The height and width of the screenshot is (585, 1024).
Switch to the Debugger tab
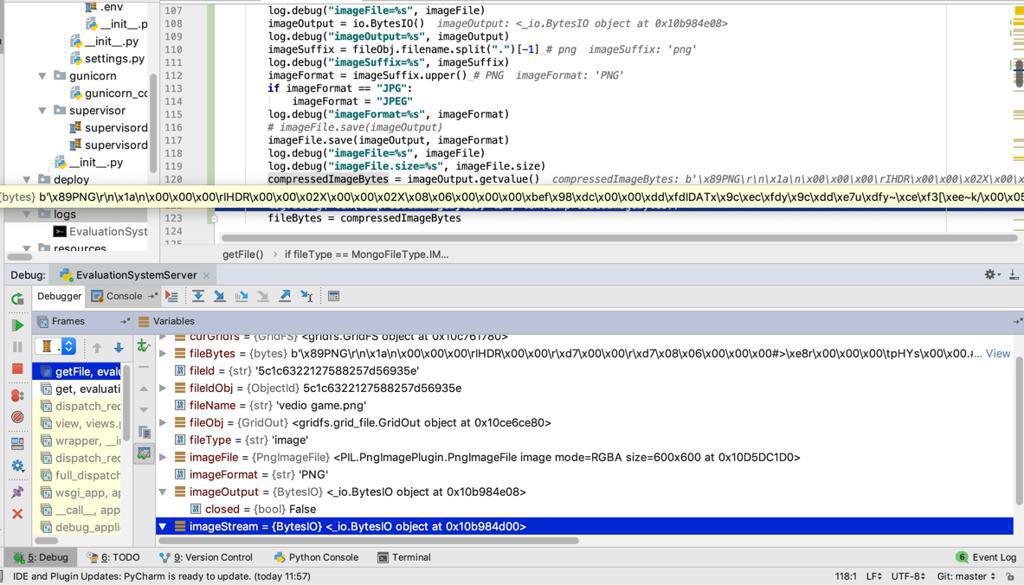coord(59,296)
